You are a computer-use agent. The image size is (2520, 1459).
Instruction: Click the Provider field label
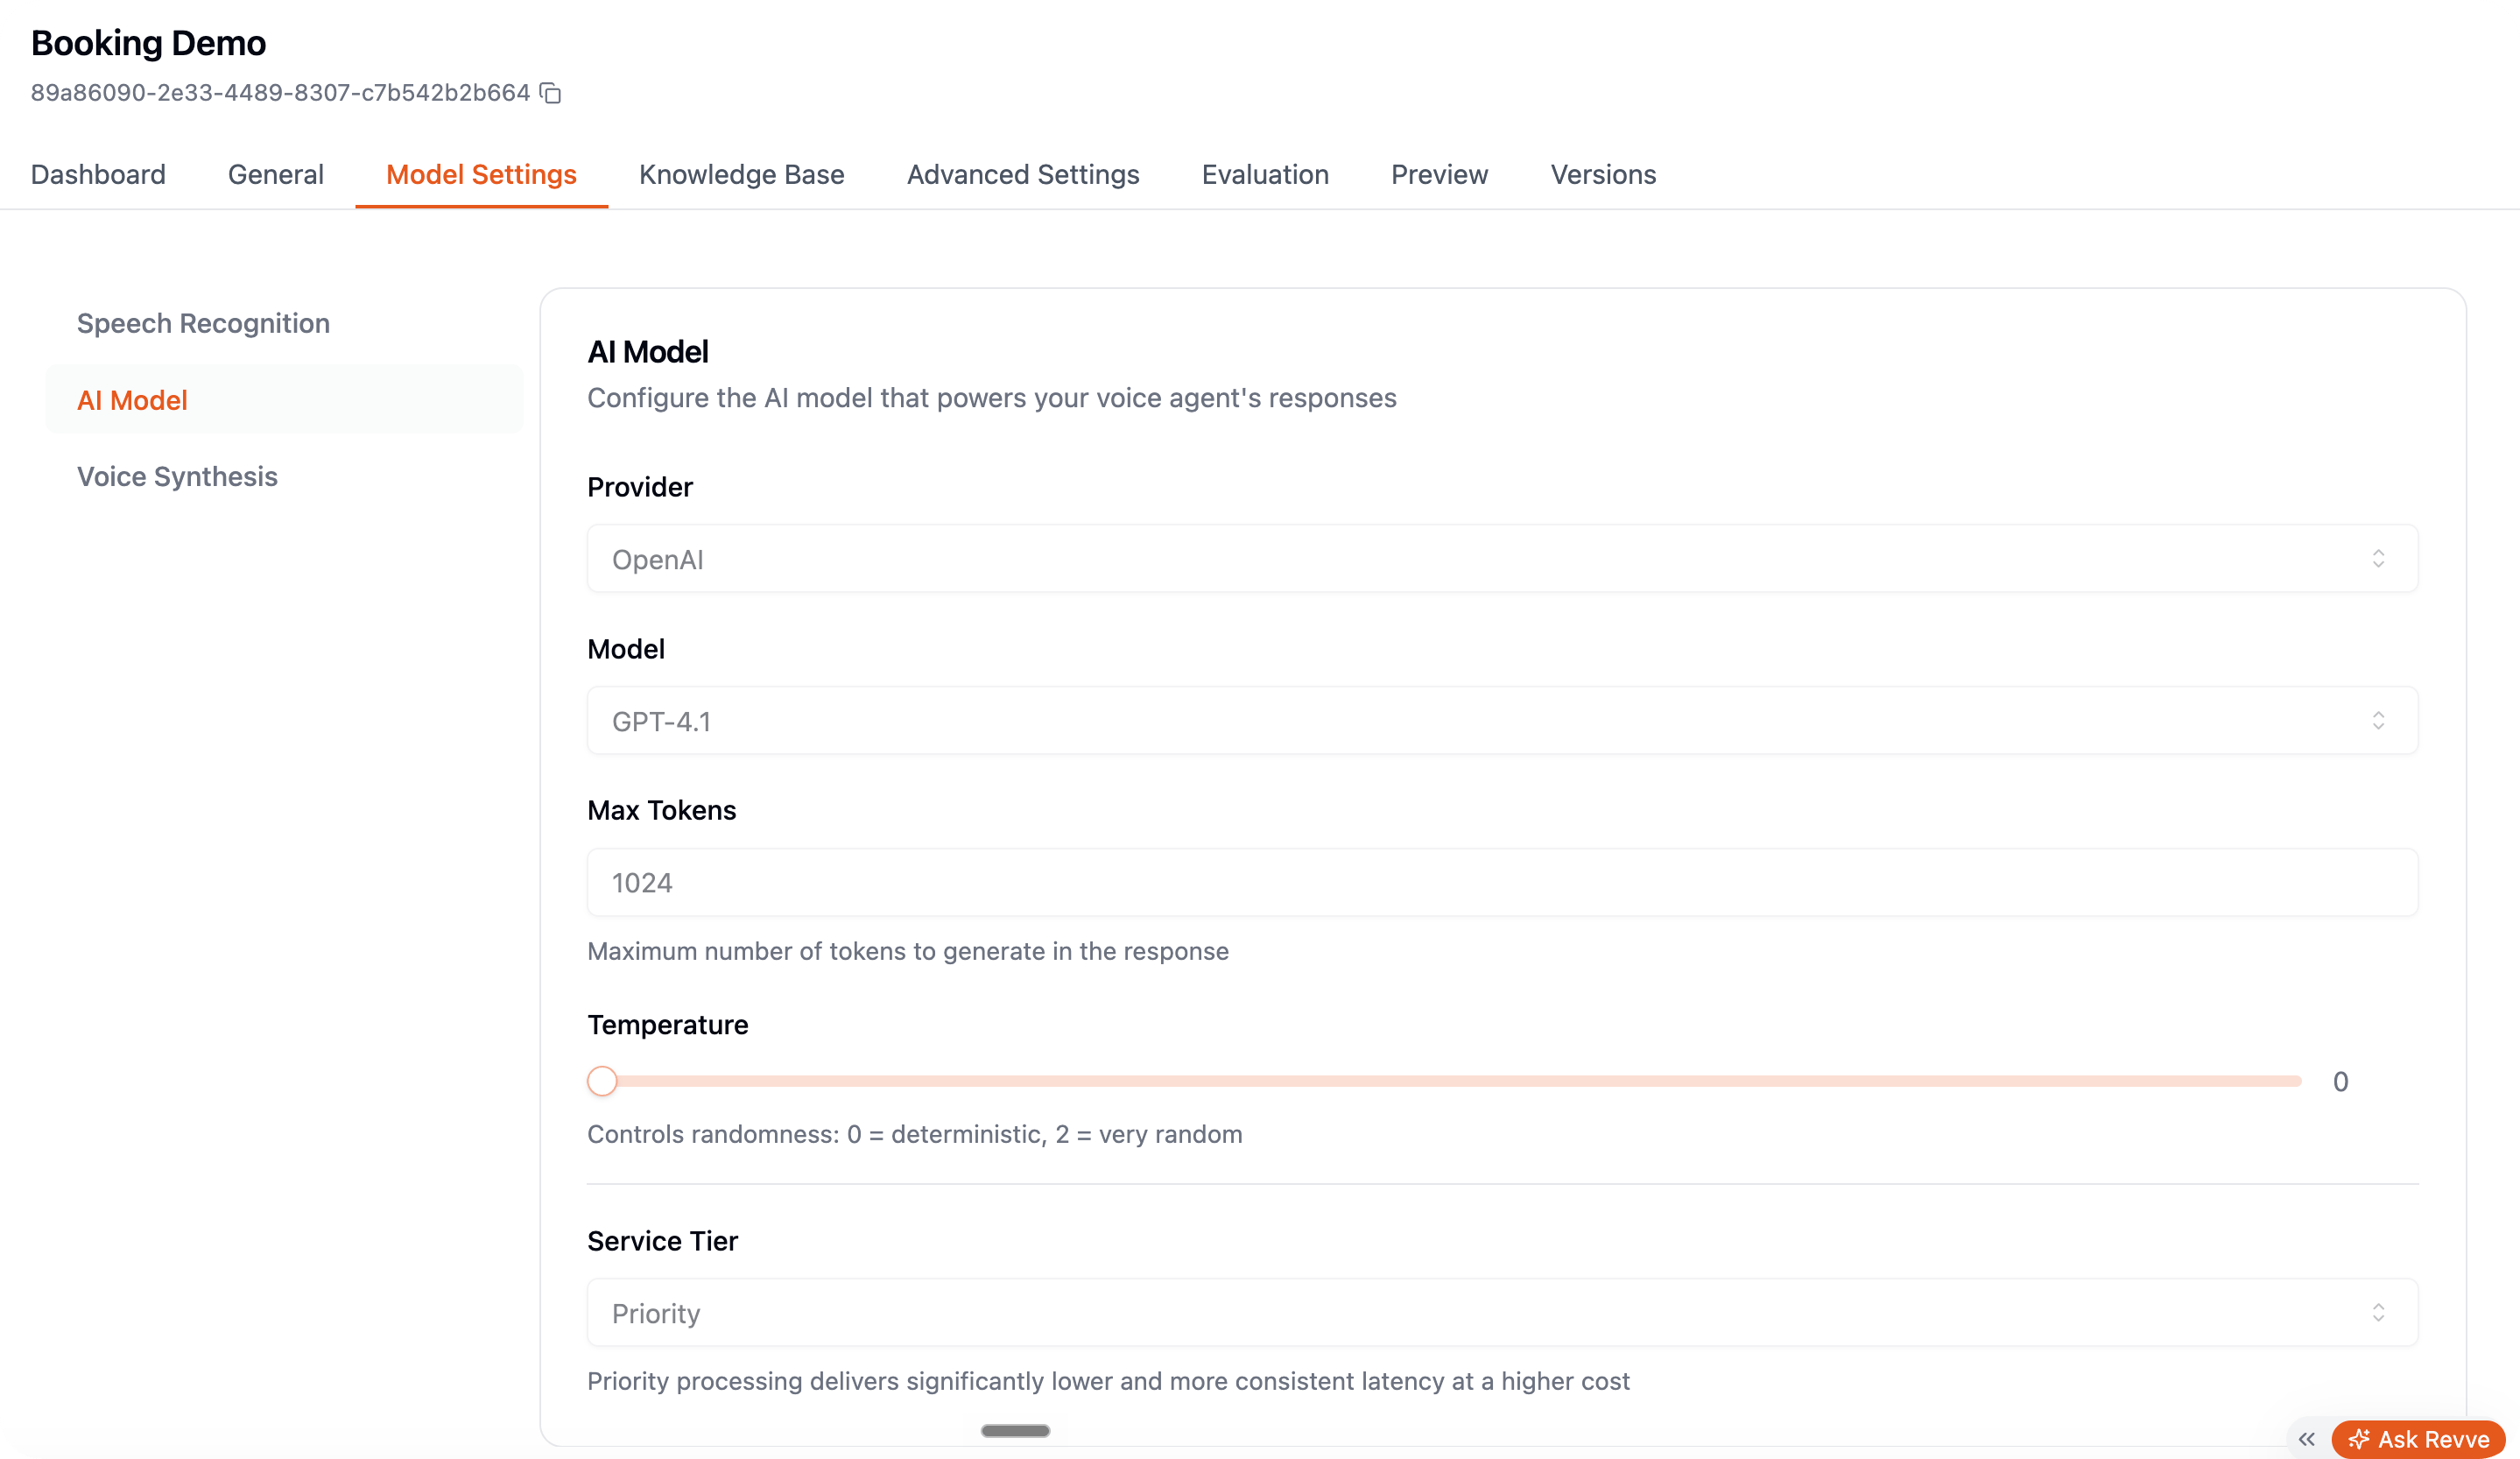pyautogui.click(x=640, y=487)
